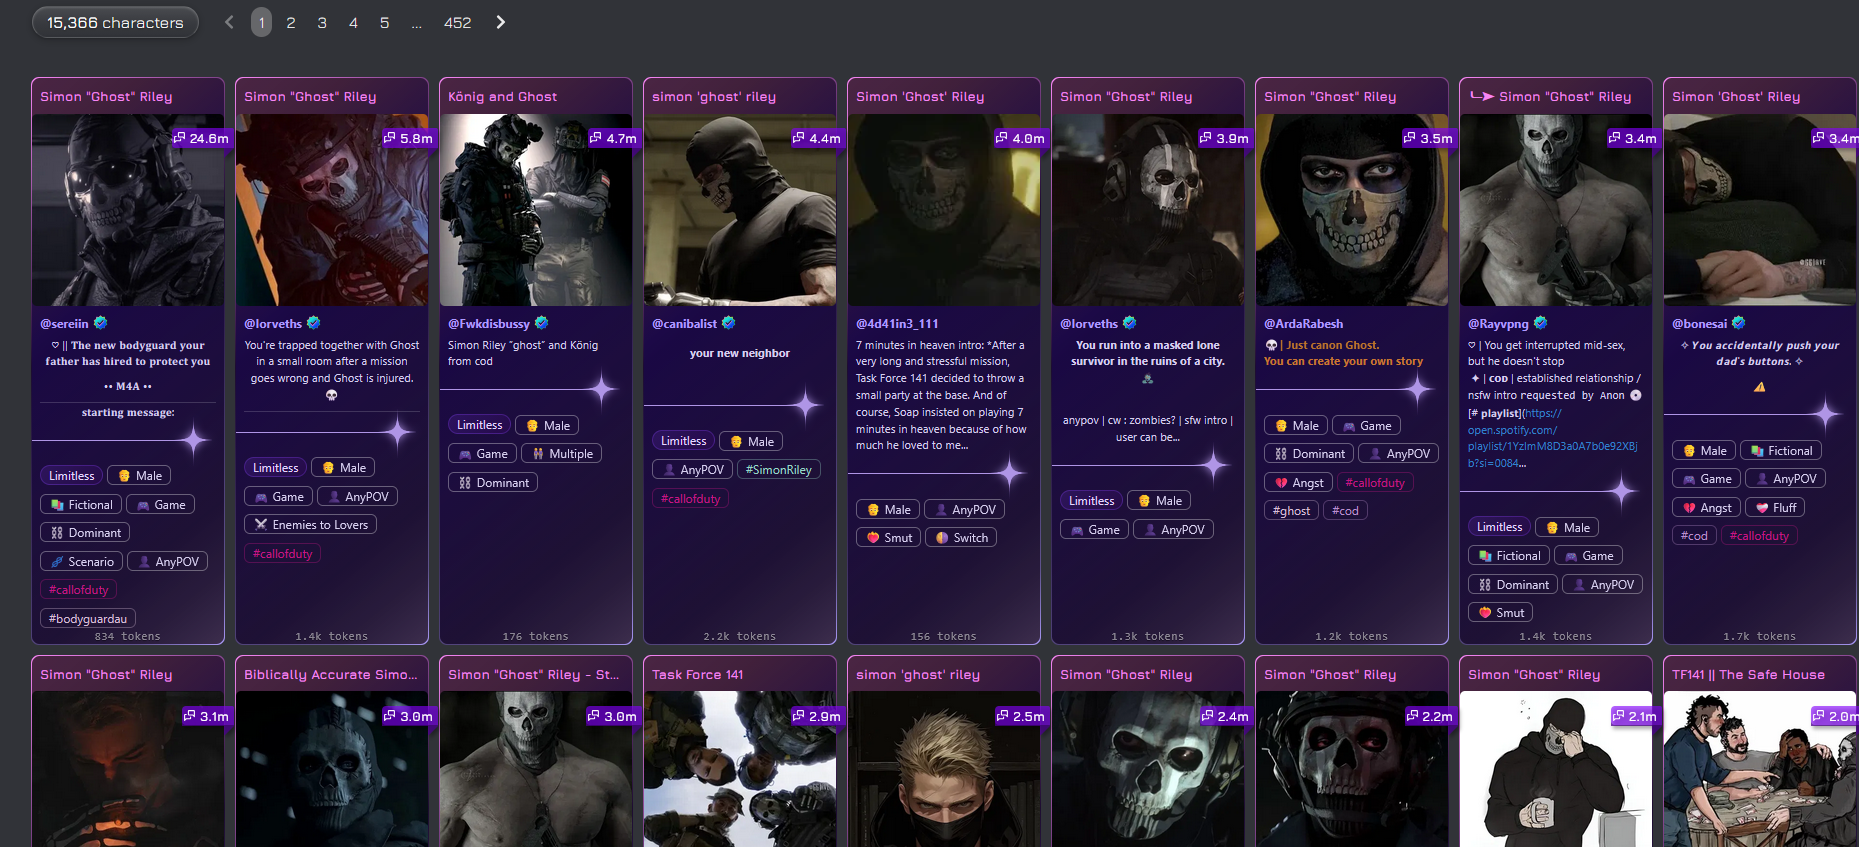Viewport: 1859px width, 847px height.
Task: Click the '834 tokens' label
Action: pos(127,636)
